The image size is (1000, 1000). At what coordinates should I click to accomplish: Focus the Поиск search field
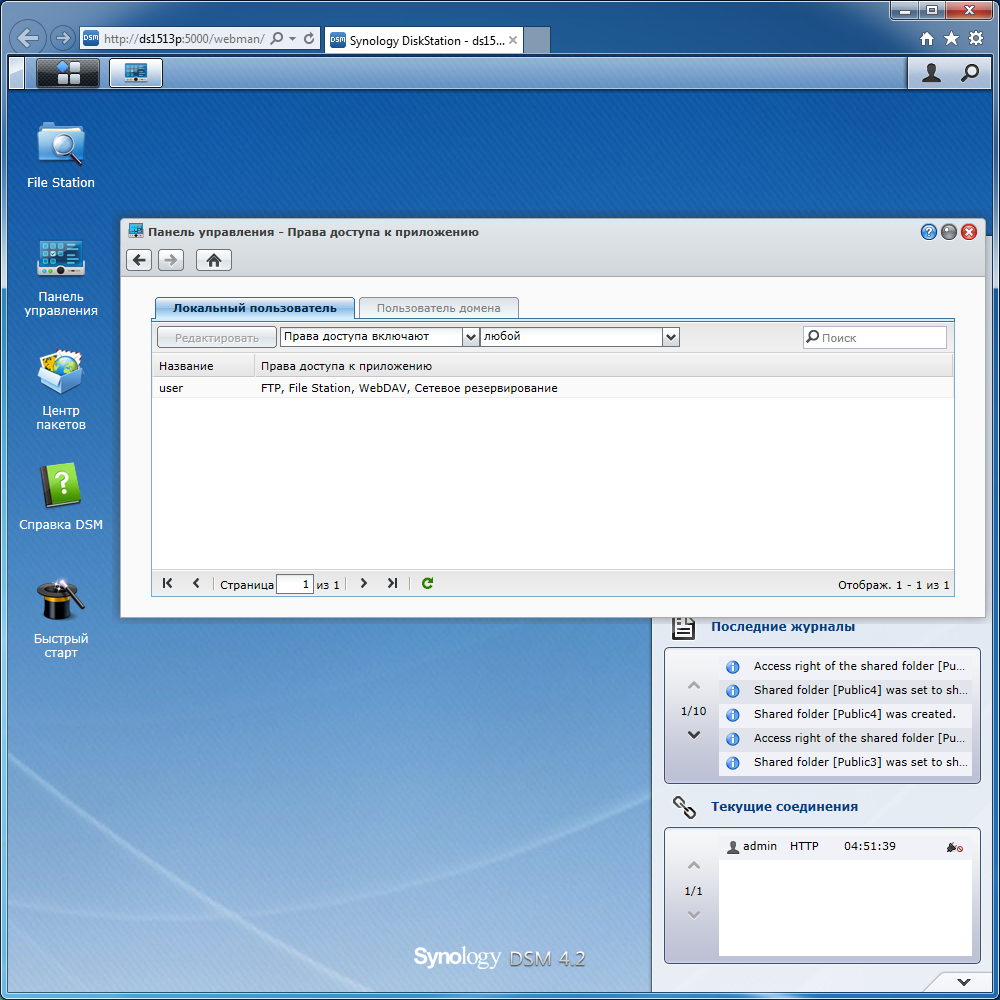[874, 337]
